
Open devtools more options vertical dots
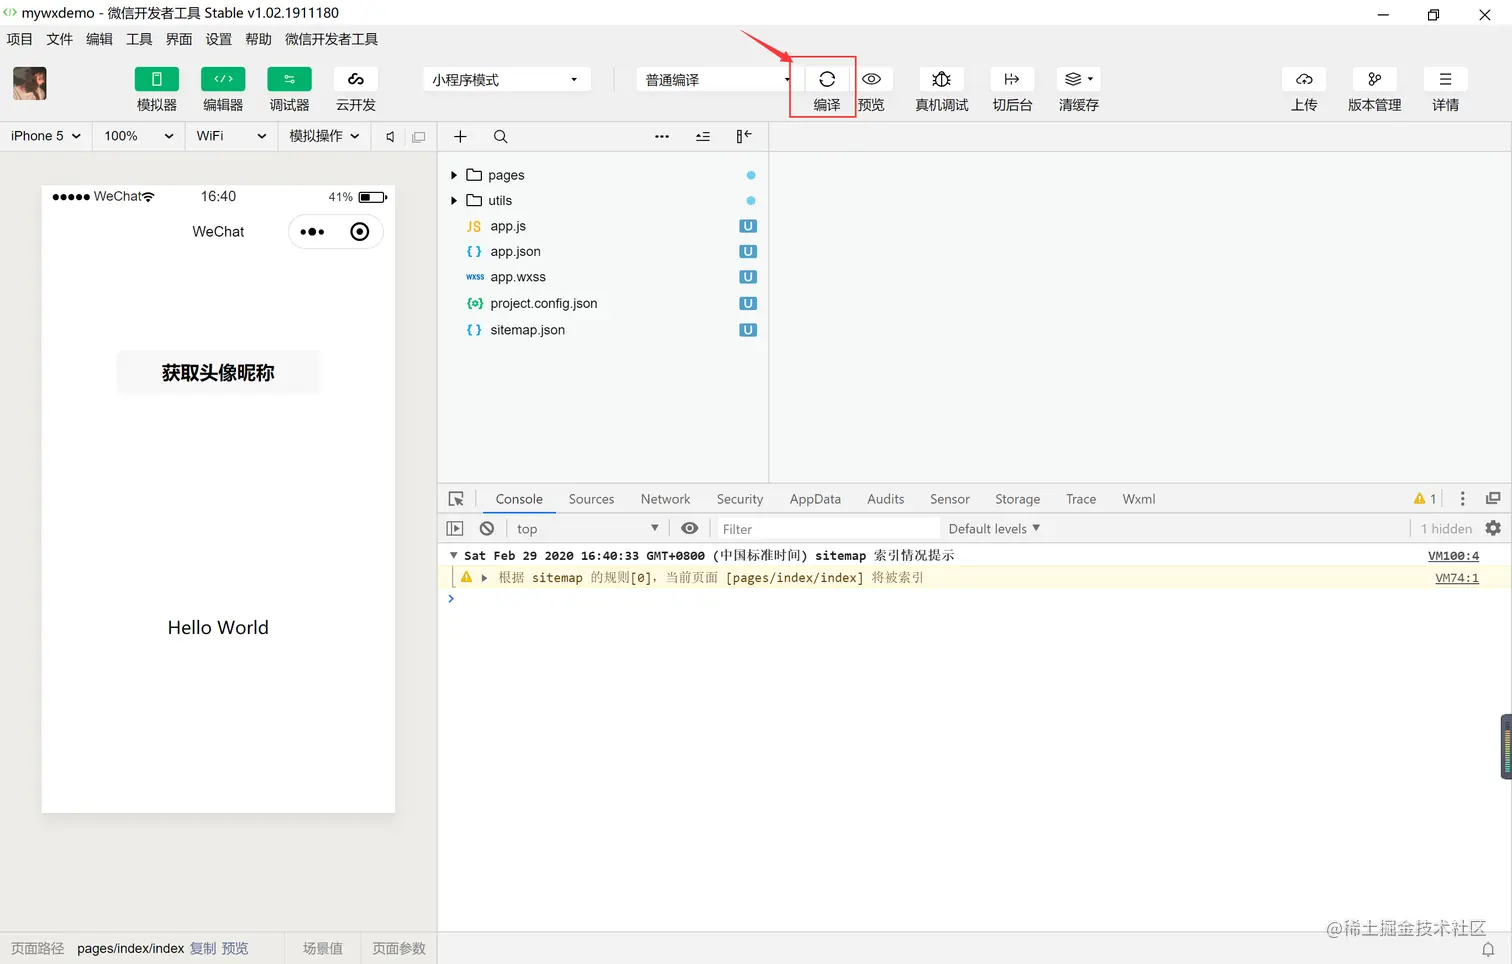tap(1462, 499)
